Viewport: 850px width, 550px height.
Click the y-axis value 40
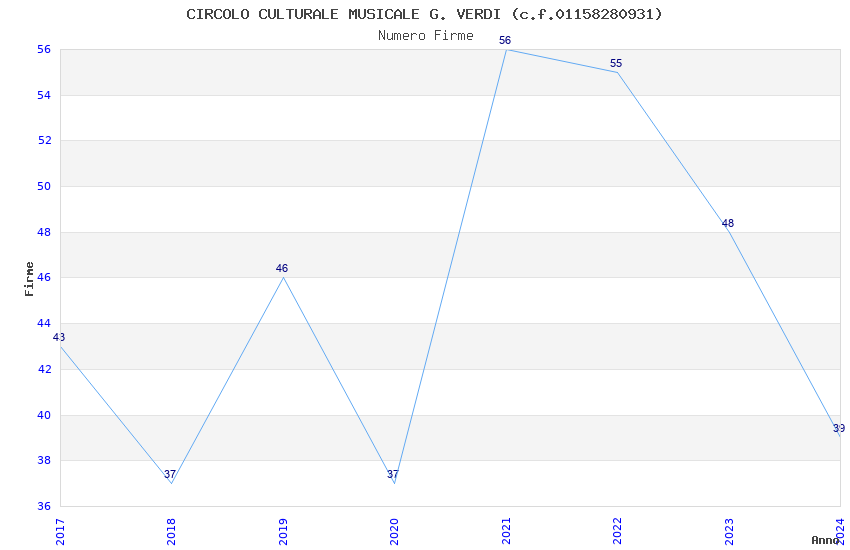[44, 415]
